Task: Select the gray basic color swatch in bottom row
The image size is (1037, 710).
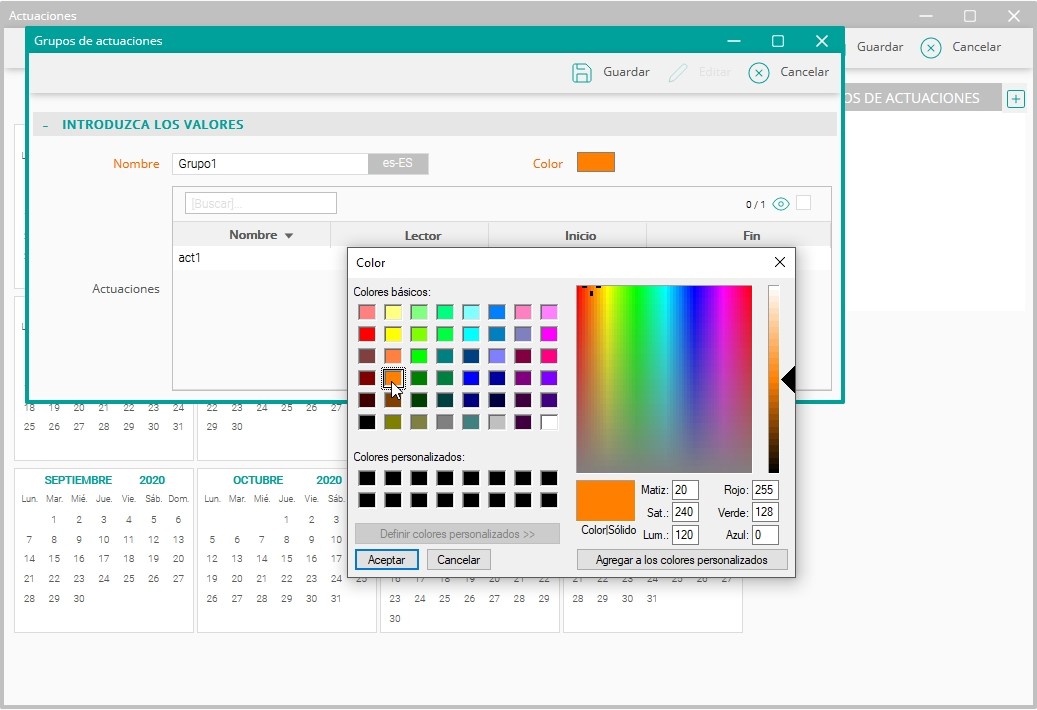Action: tap(444, 422)
